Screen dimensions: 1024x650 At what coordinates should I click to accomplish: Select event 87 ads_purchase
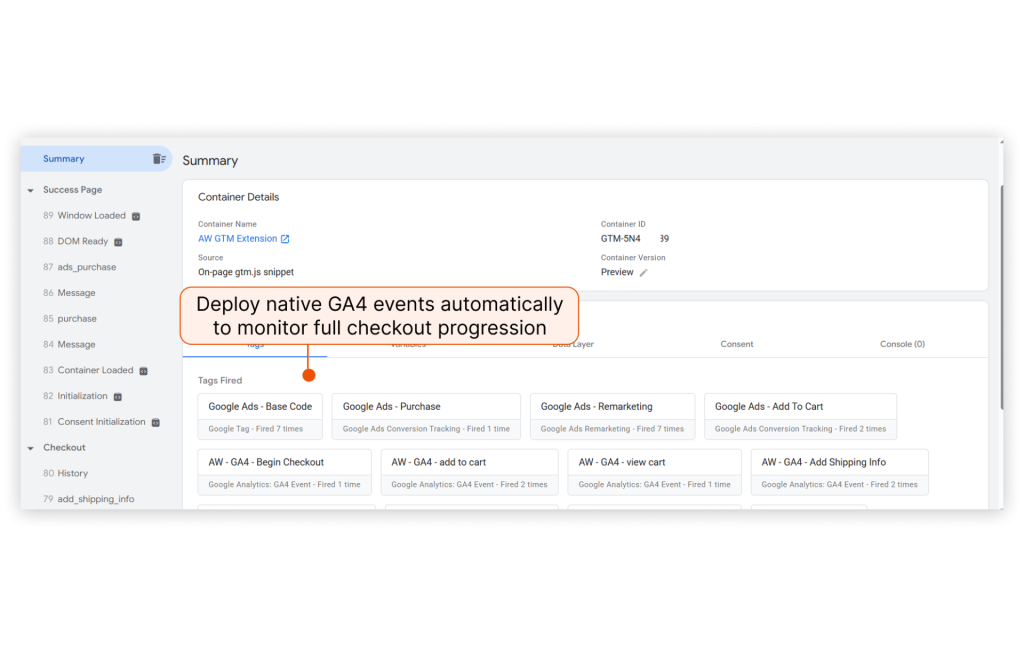tap(80, 267)
